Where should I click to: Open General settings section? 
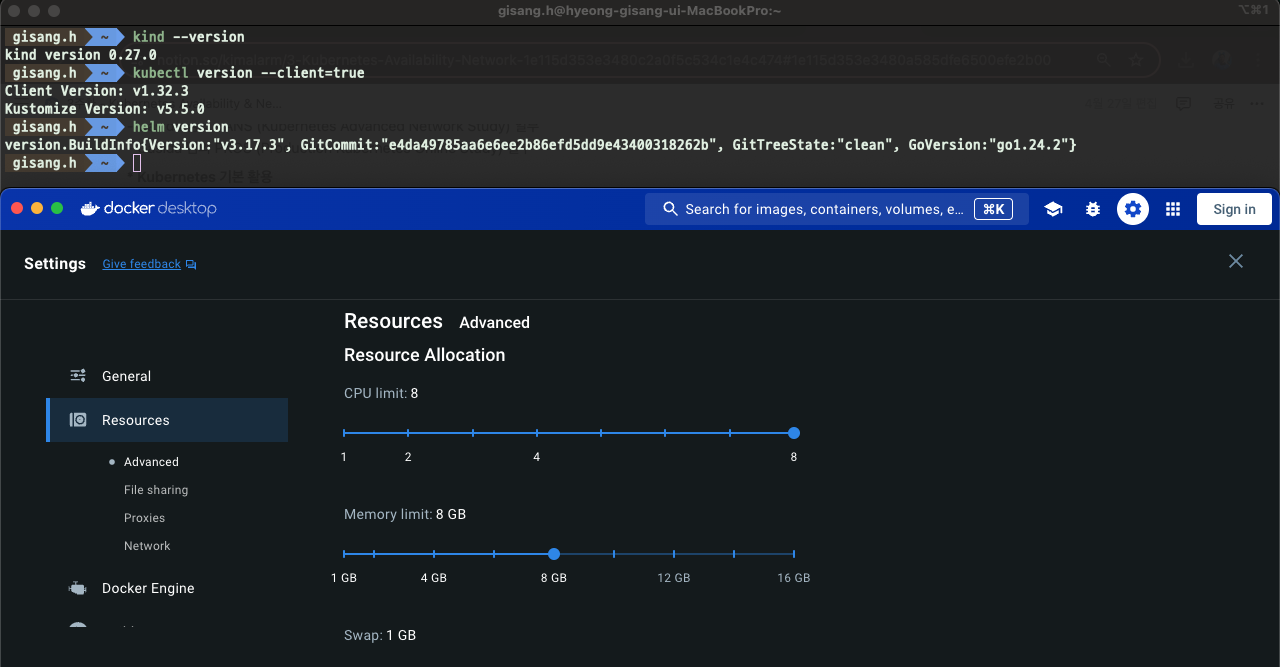coord(126,376)
